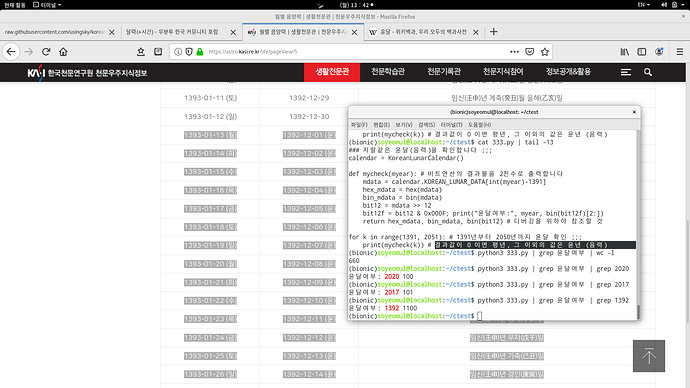Reload the current page

(x=46, y=51)
